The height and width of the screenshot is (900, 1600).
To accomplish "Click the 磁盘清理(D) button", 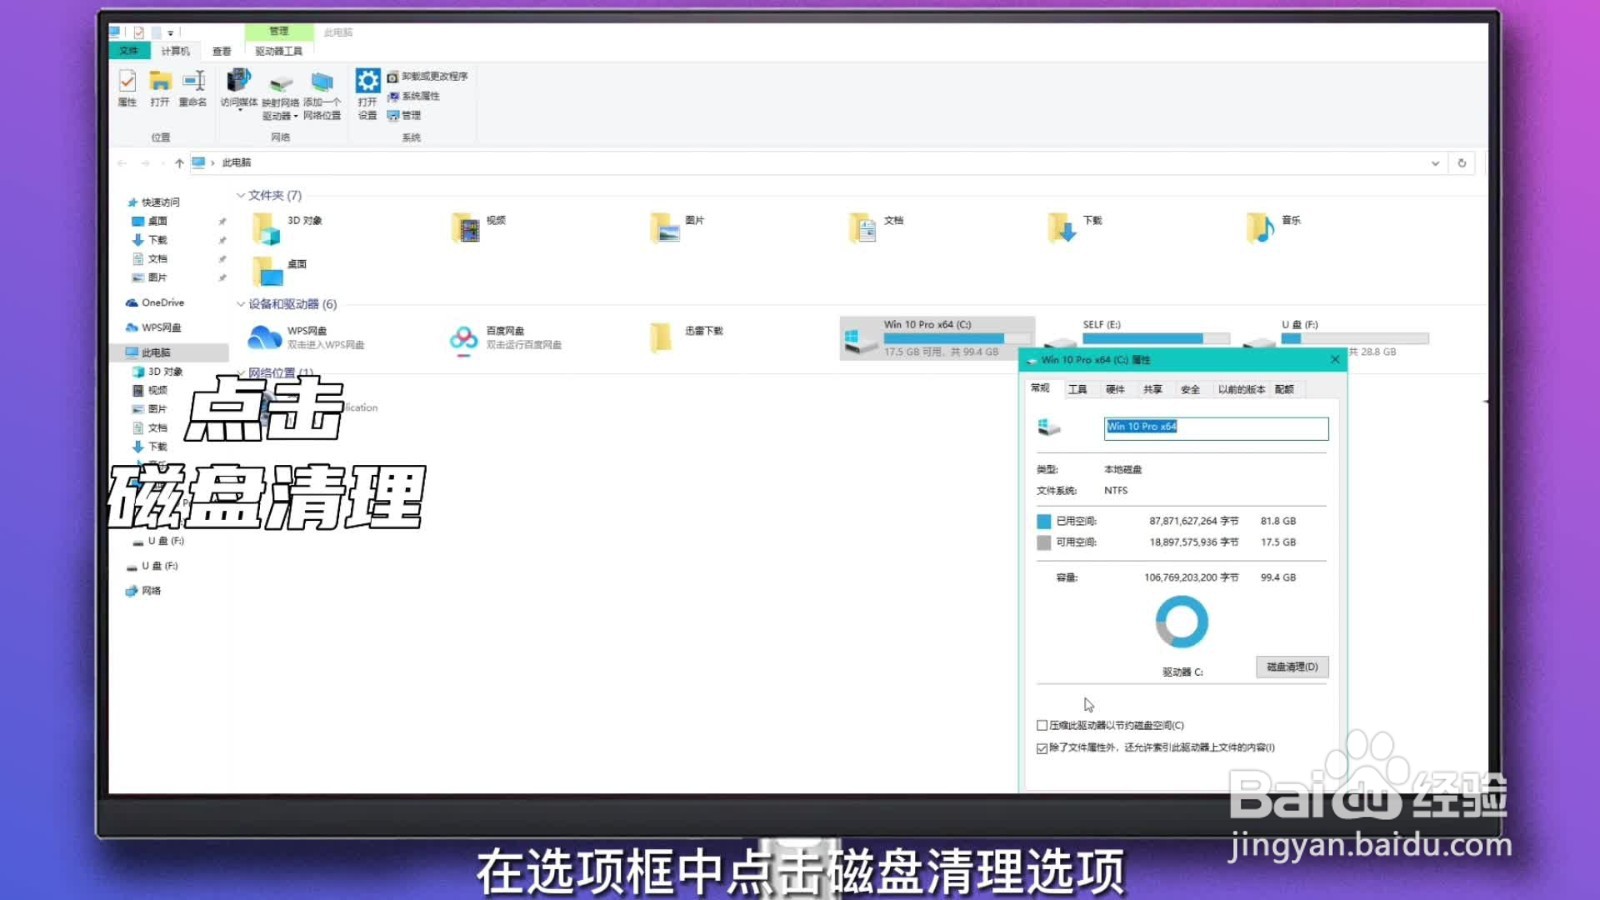I will click(1291, 667).
